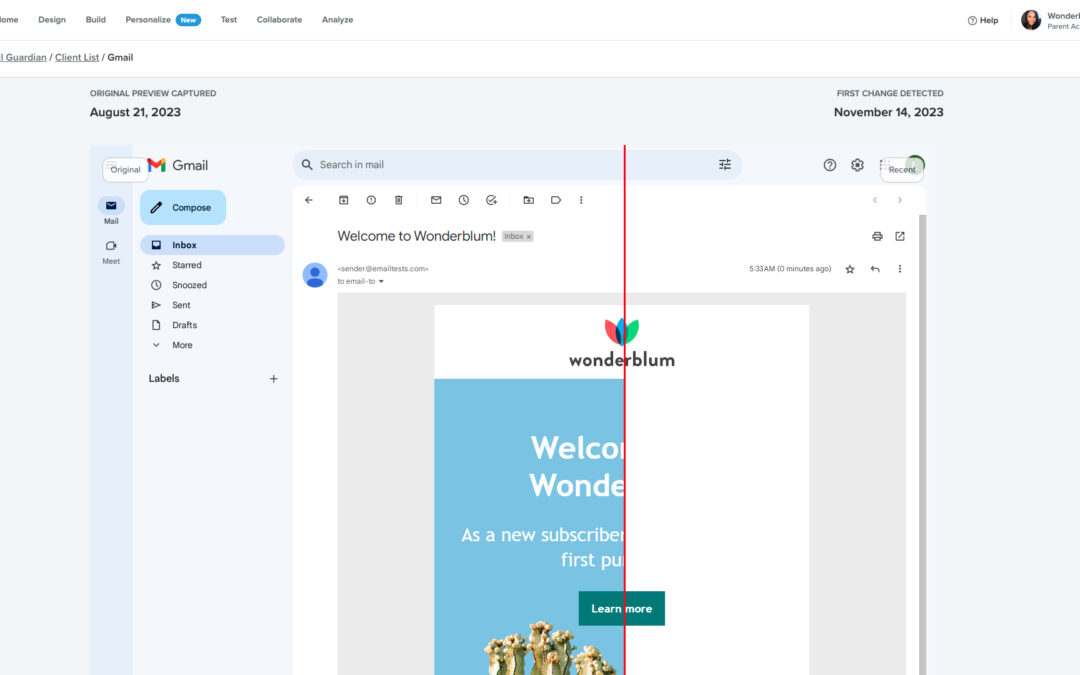Screen dimensions: 1080x675
Task: Open the Test menu
Action: (229, 20)
